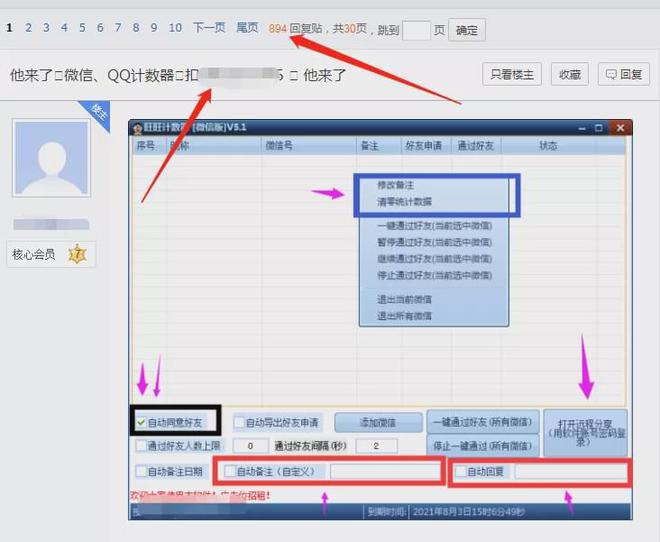660x542 pixels.
Task: Choose 清零统计数据 in the context menu
Action: click(x=404, y=202)
